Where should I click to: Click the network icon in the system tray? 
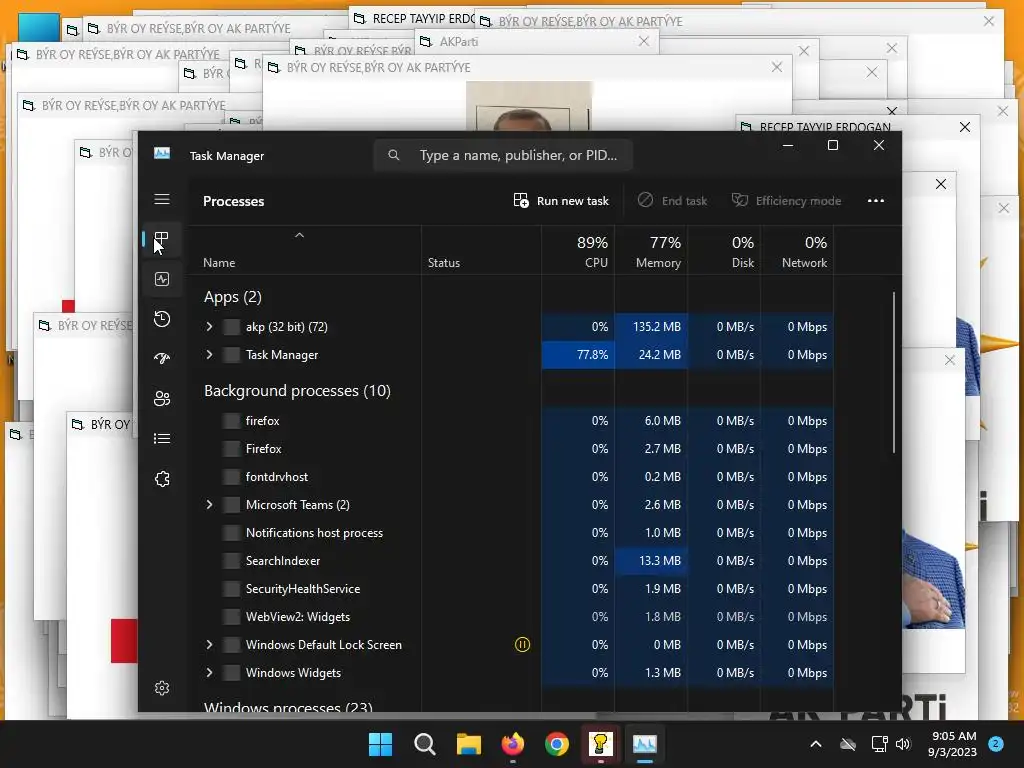[879, 744]
